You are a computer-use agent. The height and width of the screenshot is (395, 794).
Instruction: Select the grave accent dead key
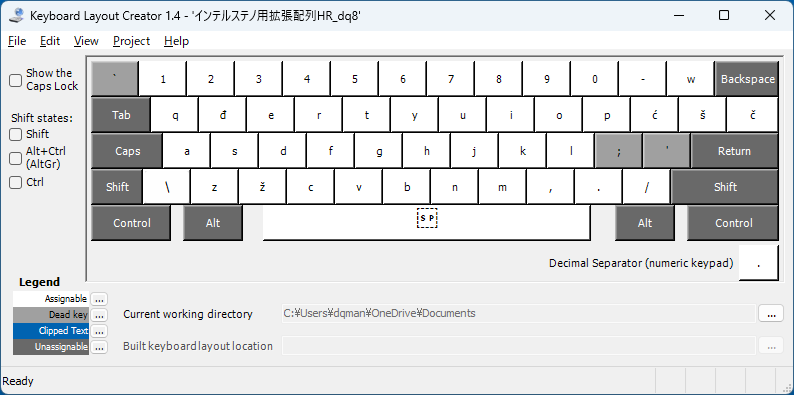click(x=114, y=78)
